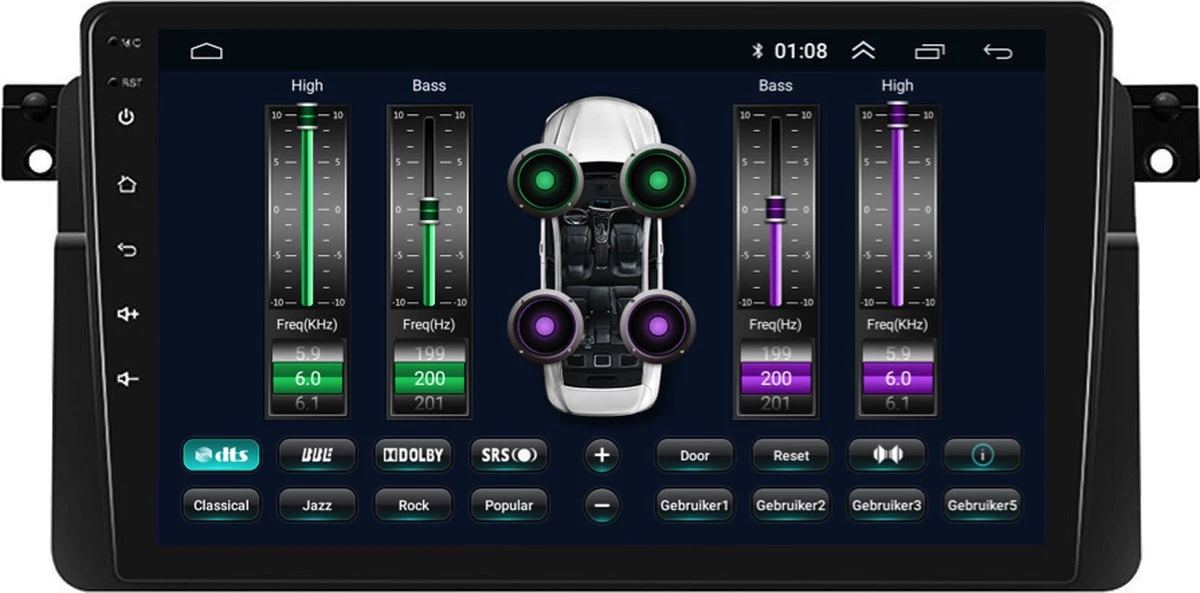Select the Jazz preset

(317, 505)
